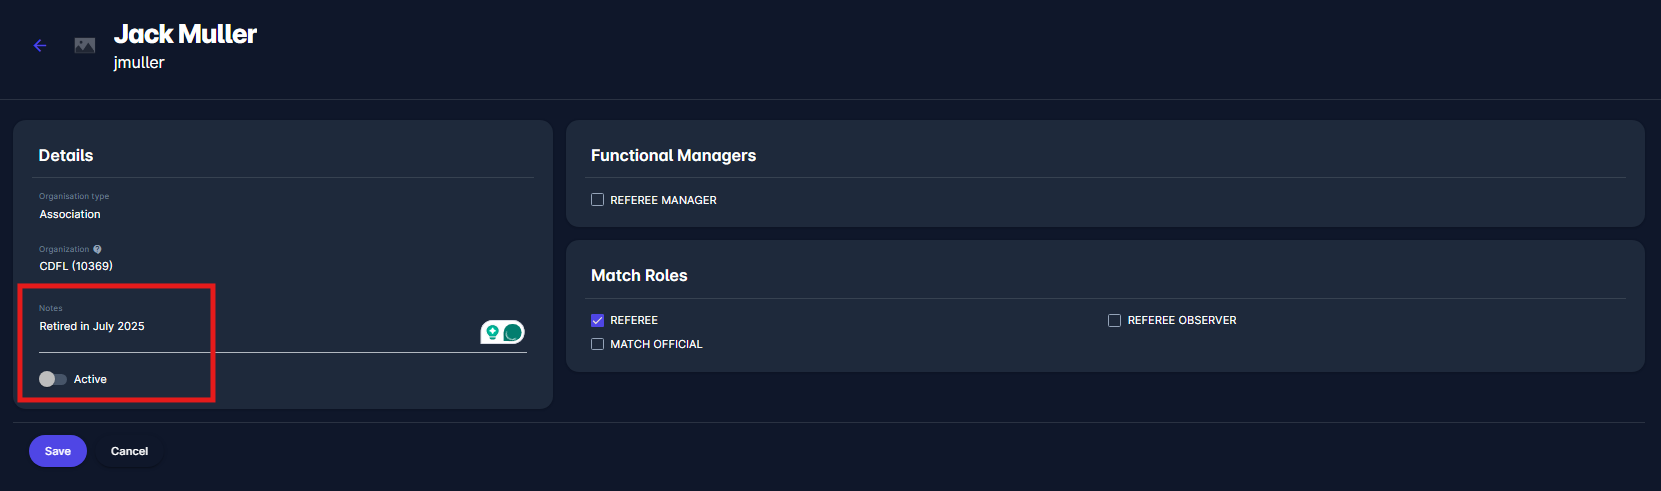Image resolution: width=1661 pixels, height=491 pixels.
Task: Click the Organization help question-mark icon
Action: pos(97,249)
